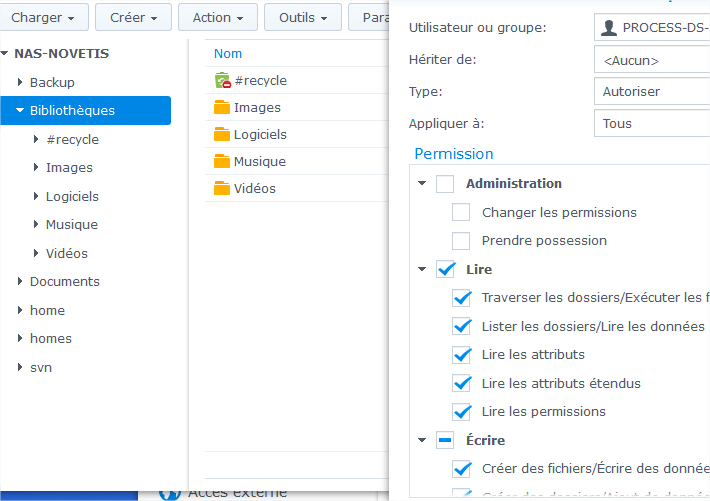Screen dimensions: 710x501
Task: Expand the Backup folder in tree
Action: point(20,83)
